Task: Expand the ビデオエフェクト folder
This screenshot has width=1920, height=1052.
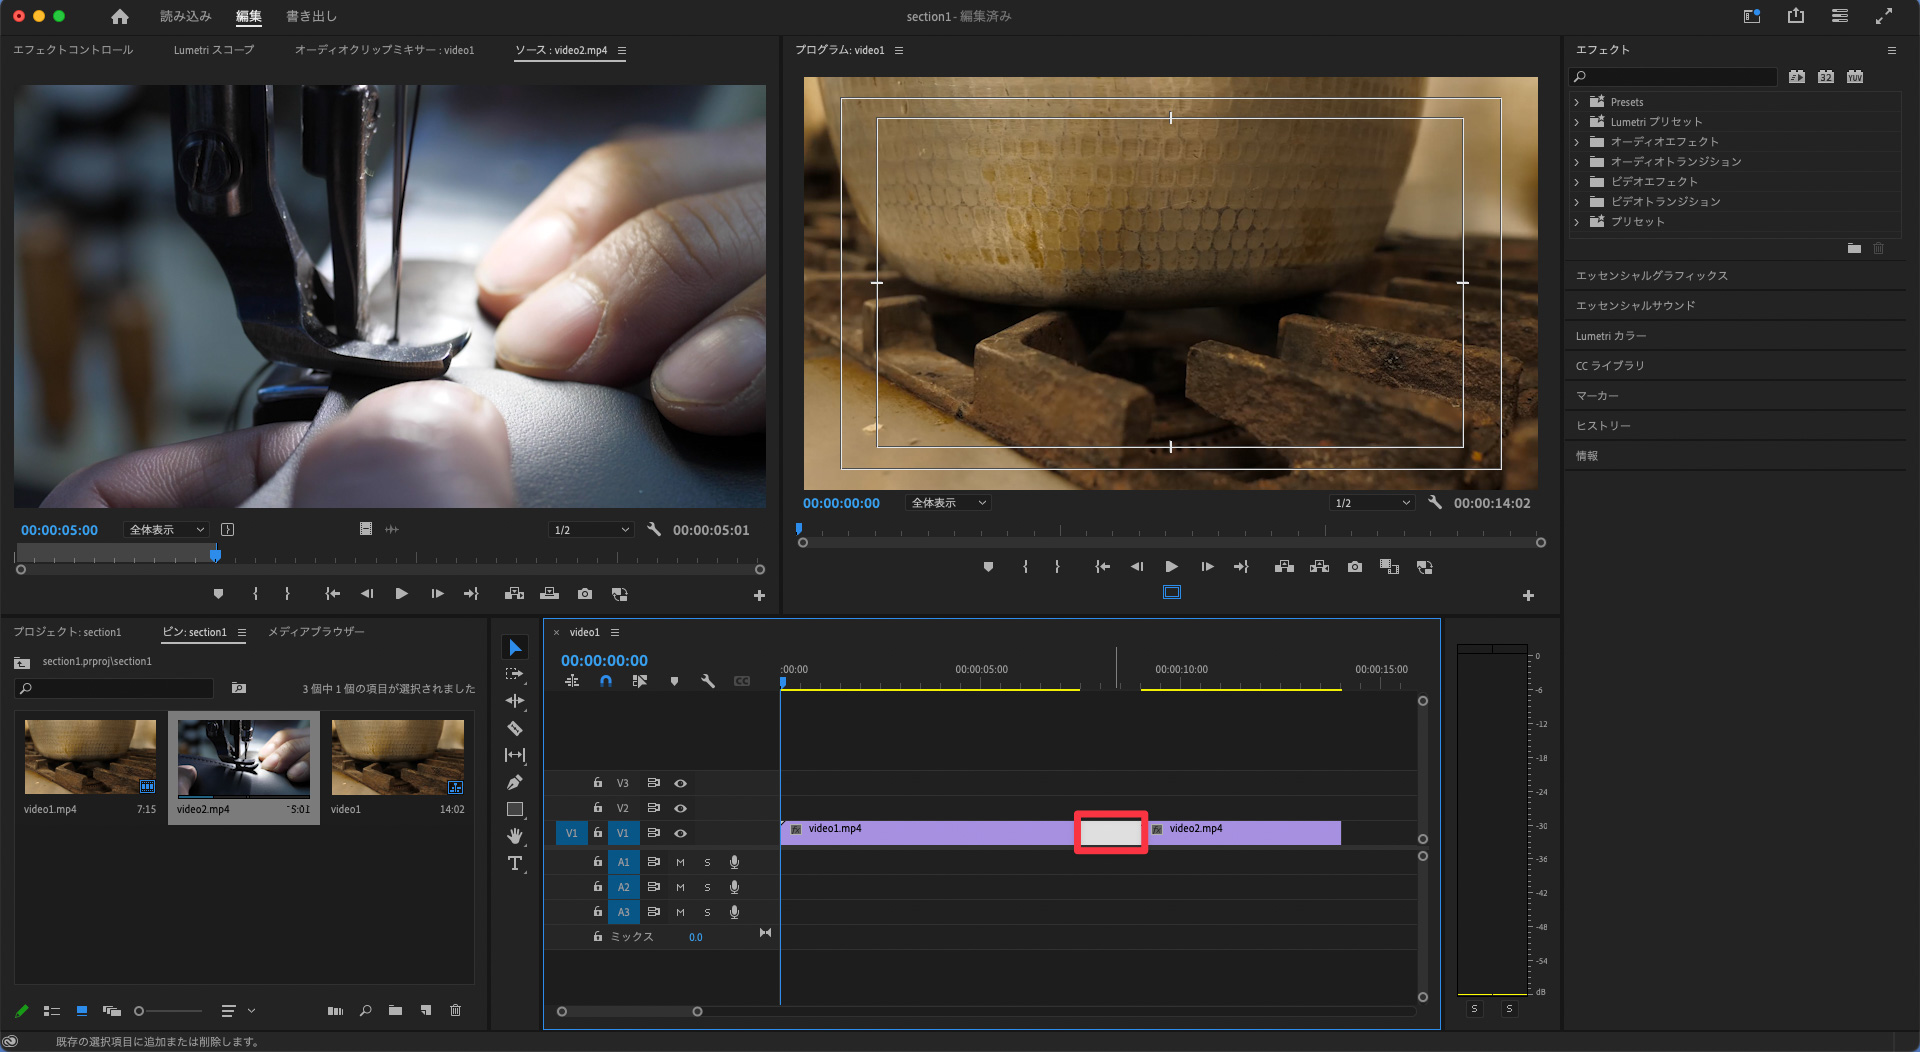Action: 1577,182
